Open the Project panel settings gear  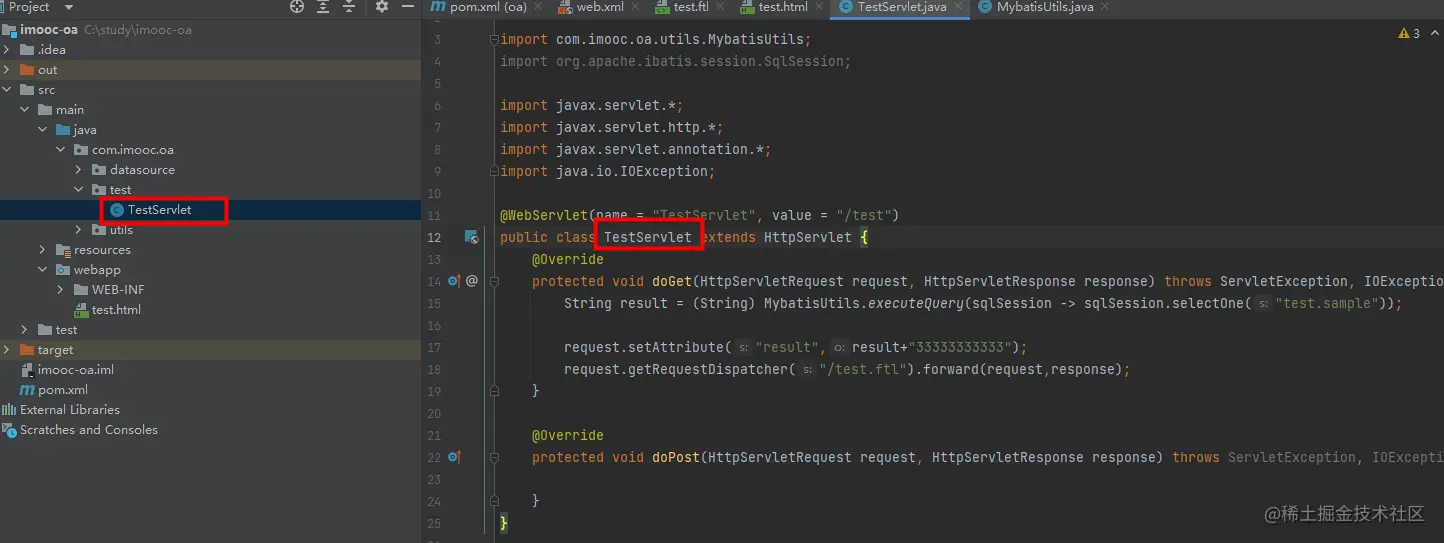point(382,6)
